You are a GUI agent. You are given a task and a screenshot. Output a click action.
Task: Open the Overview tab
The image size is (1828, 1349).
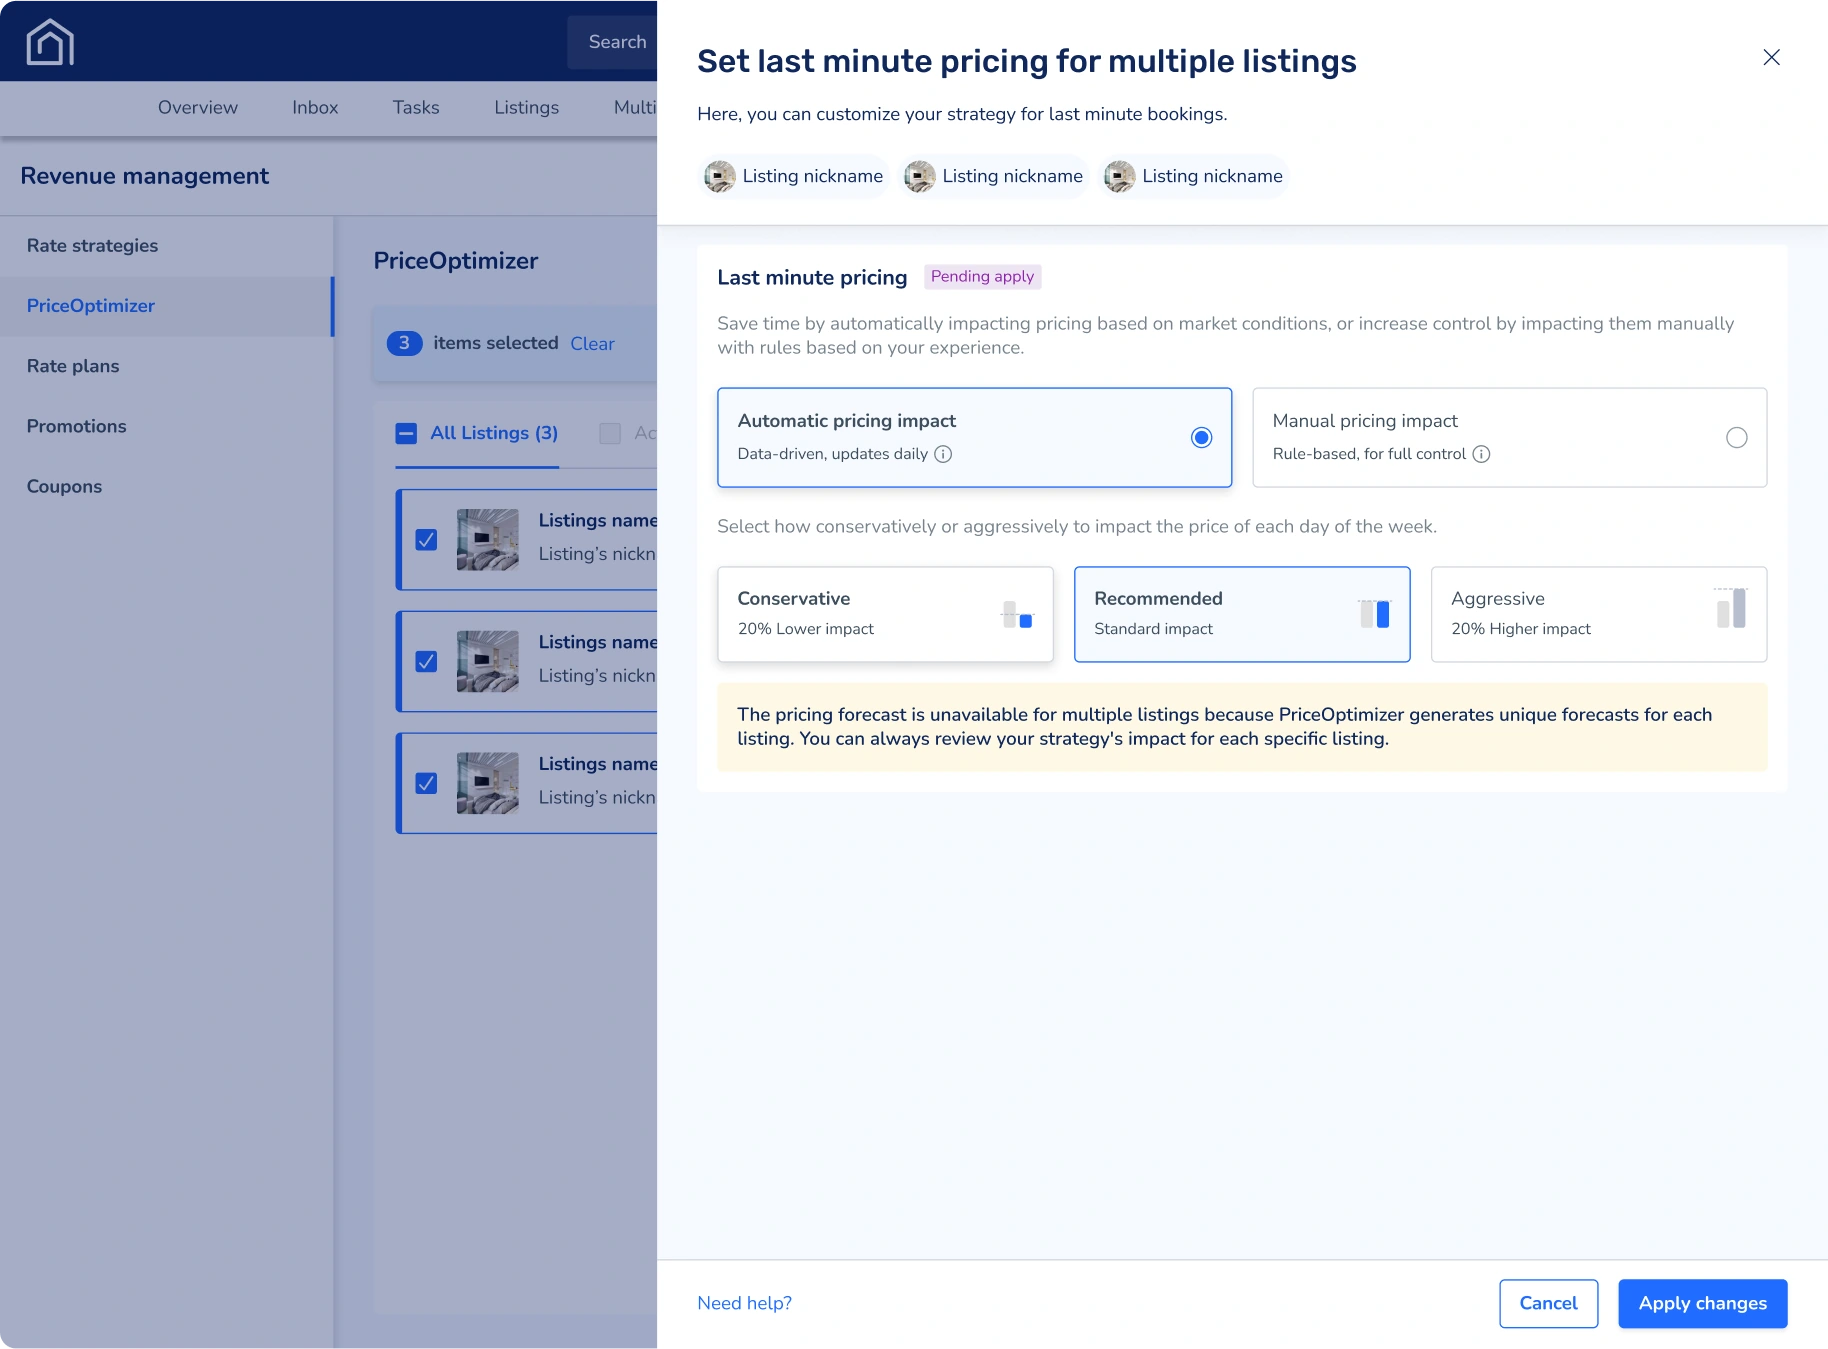pyautogui.click(x=198, y=107)
